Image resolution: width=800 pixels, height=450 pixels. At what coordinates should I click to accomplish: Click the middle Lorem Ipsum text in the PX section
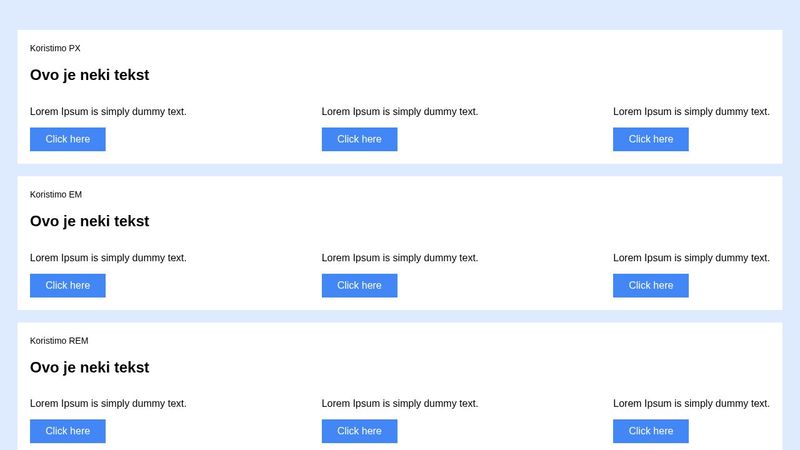(400, 111)
